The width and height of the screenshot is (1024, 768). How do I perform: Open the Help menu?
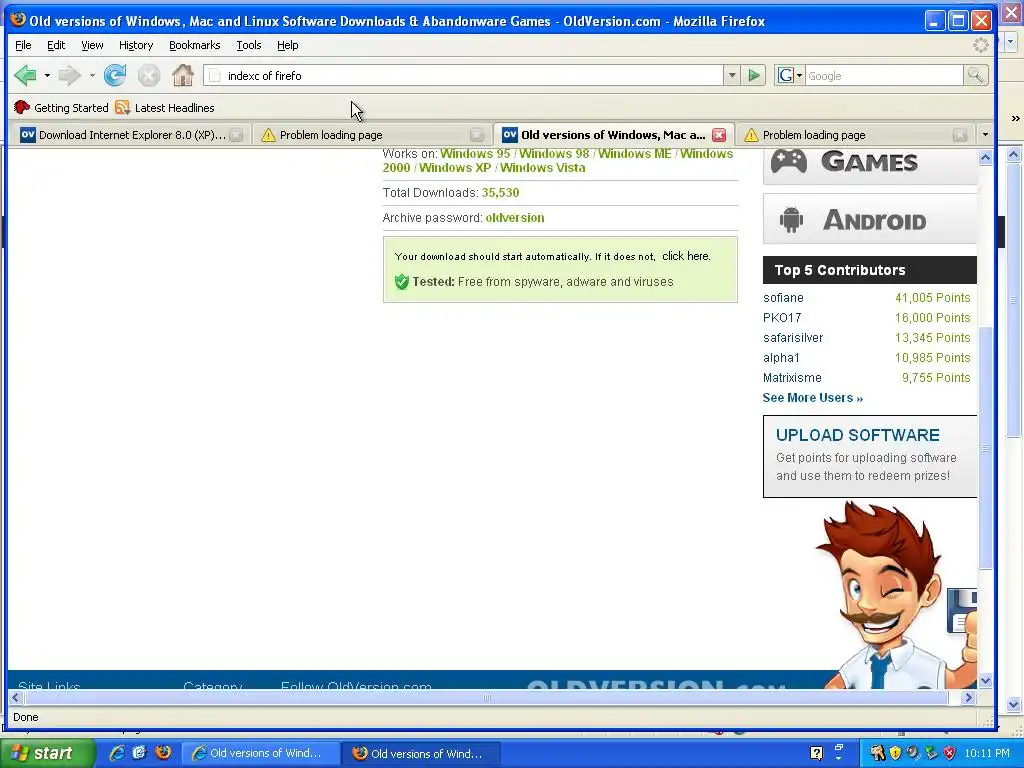287,45
